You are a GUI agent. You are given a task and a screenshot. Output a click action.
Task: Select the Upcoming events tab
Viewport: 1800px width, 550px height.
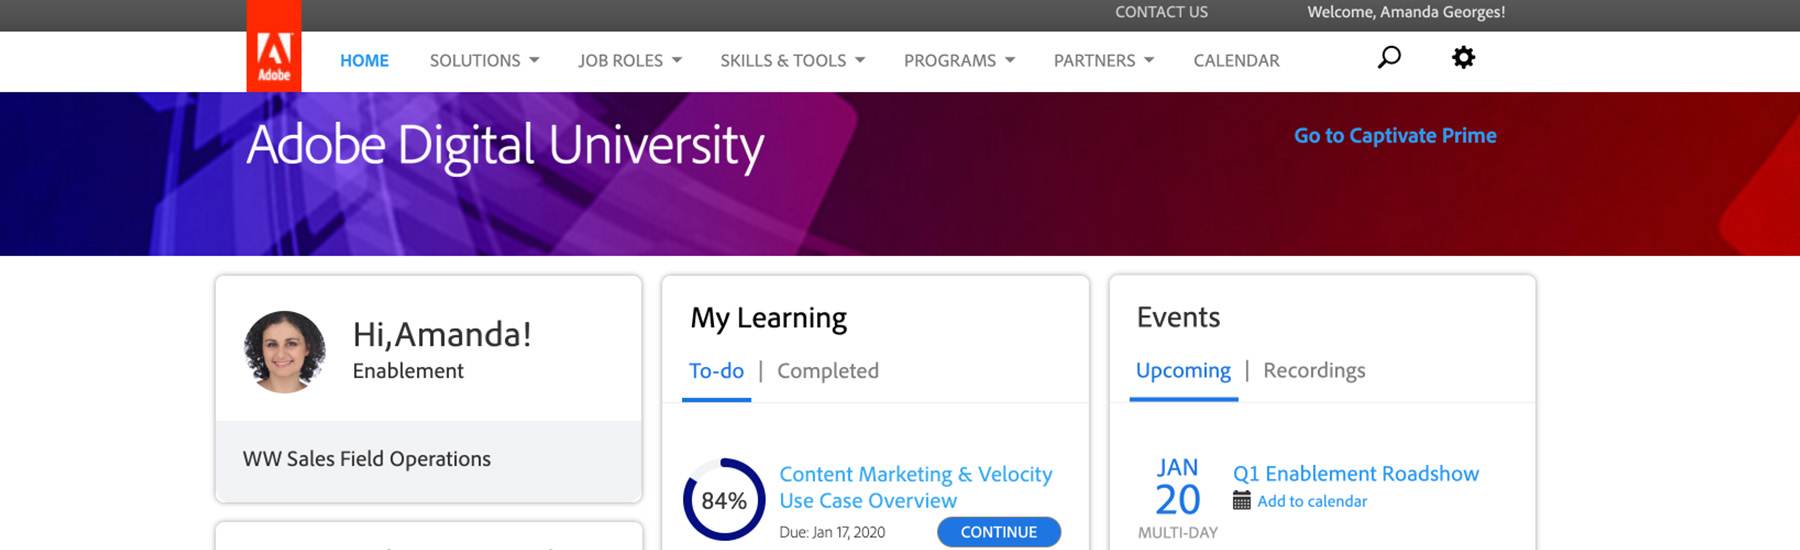tap(1183, 371)
